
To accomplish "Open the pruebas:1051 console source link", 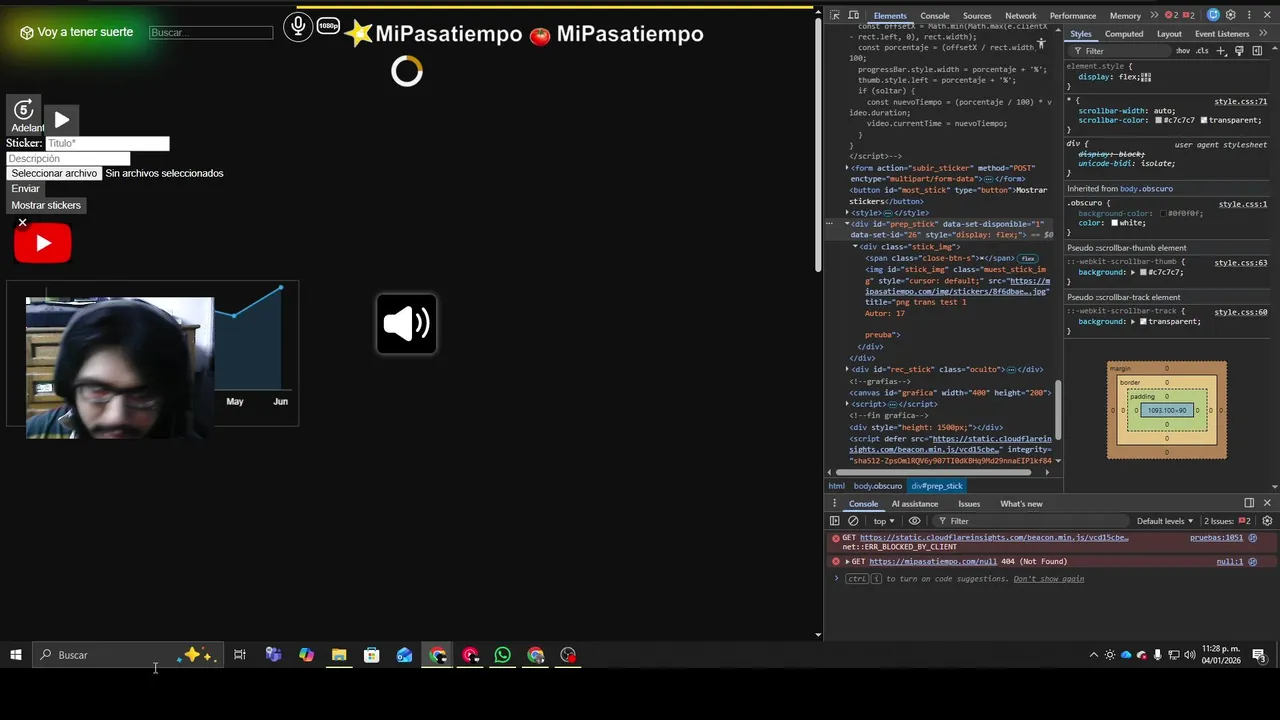I will point(1216,537).
